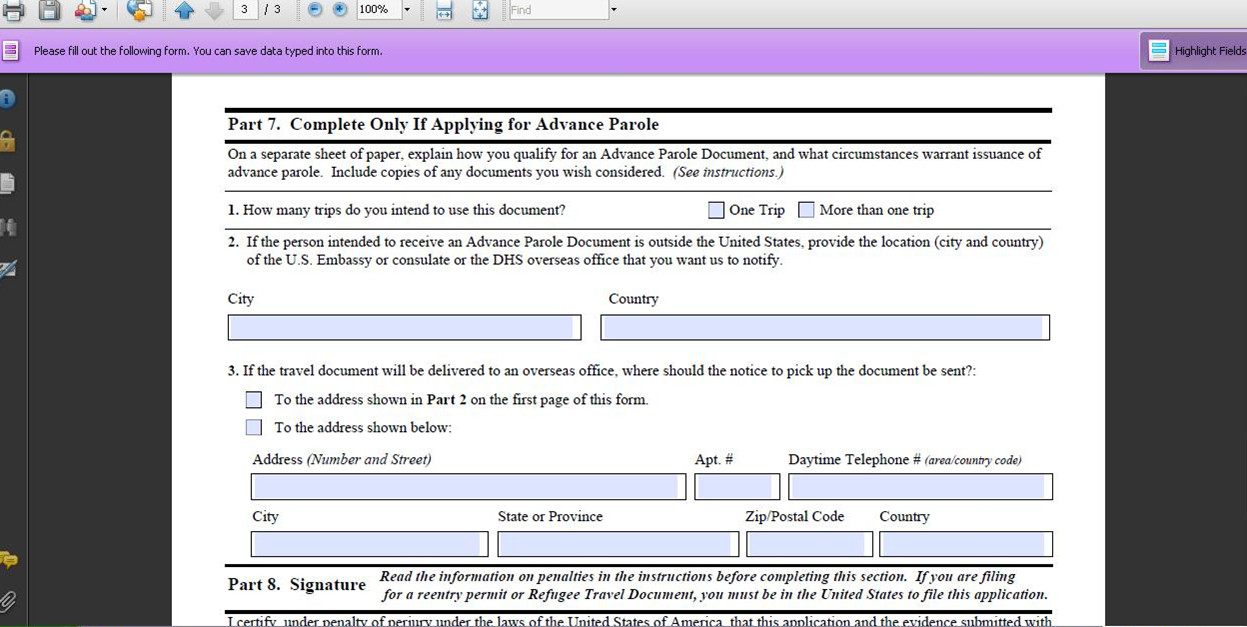Click the Country field beside Zip/Postal Code

coord(966,544)
